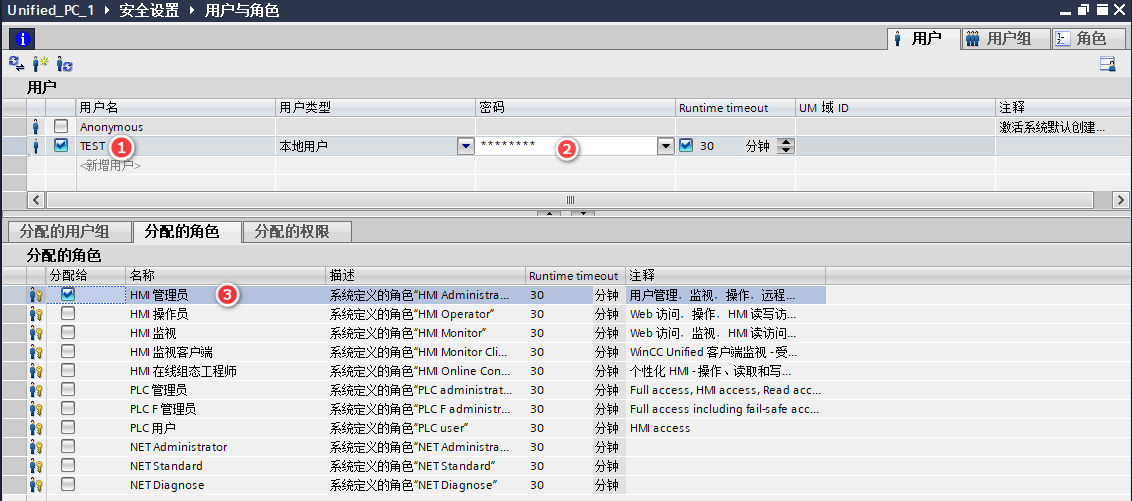Viewport: 1132px width, 501px height.
Task: Click the timeout minutes spinner arrows
Action: coord(786,146)
